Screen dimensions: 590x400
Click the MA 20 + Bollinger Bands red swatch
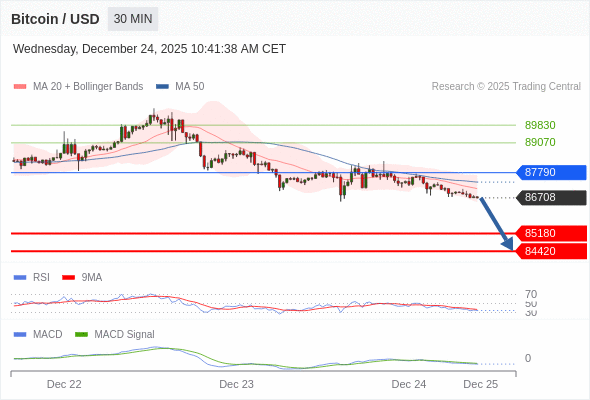click(20, 87)
